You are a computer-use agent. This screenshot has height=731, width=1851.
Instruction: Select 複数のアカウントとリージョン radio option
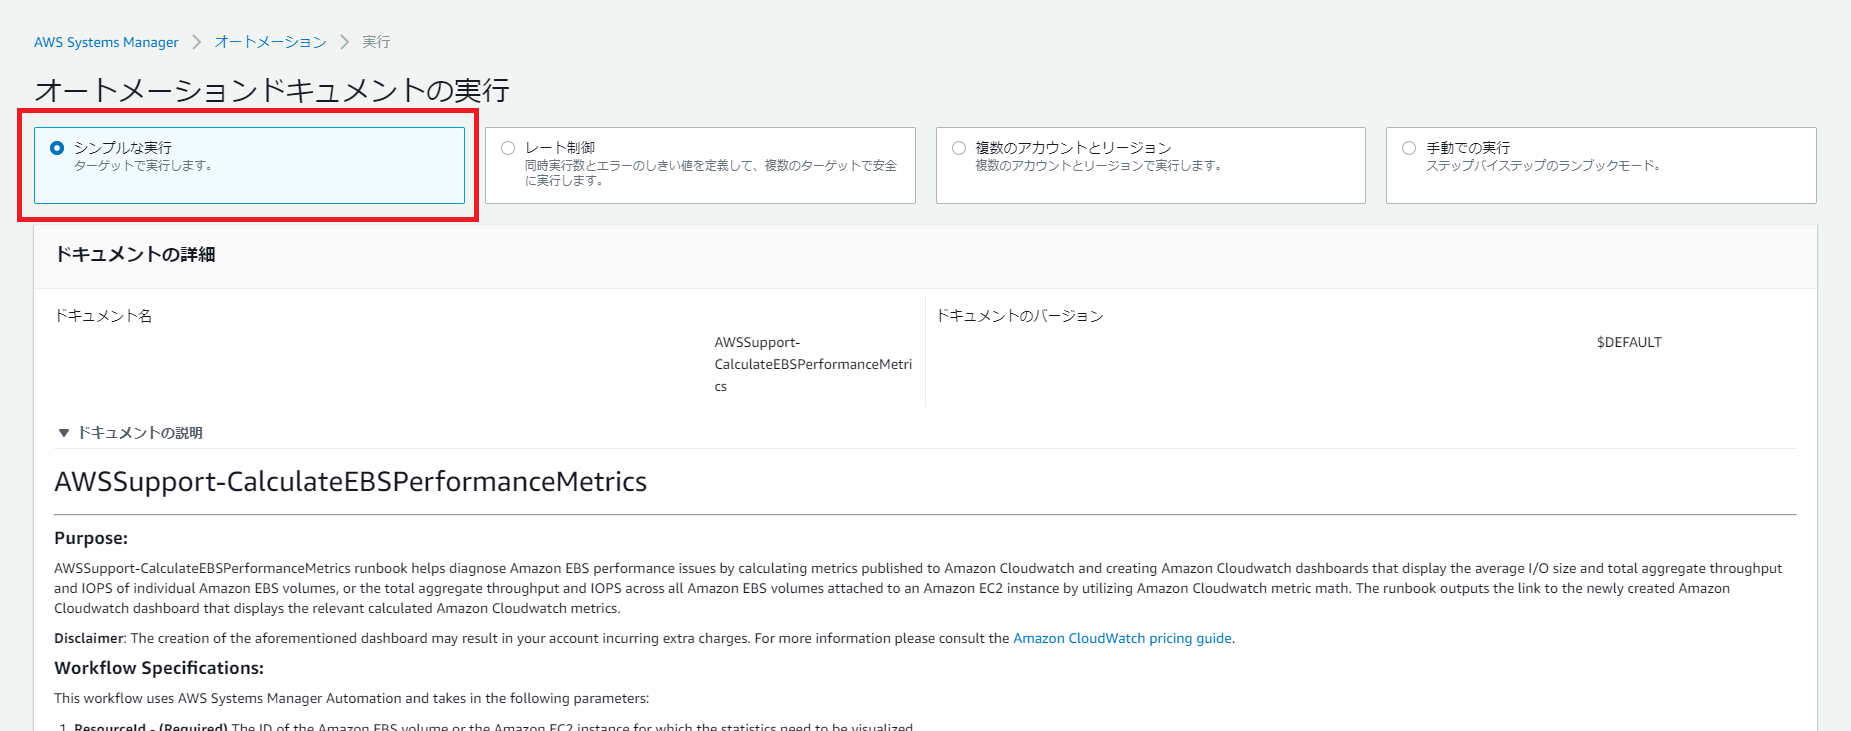[959, 148]
